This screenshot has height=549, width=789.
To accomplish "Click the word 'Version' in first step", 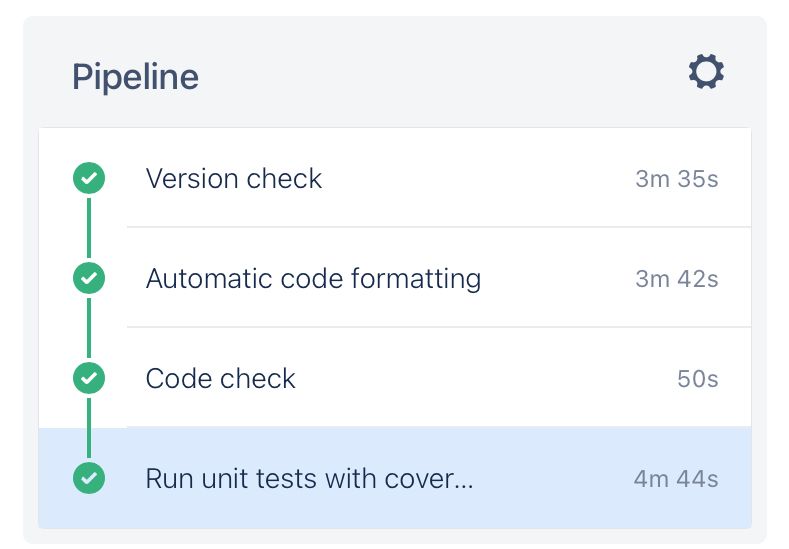I will [192, 179].
